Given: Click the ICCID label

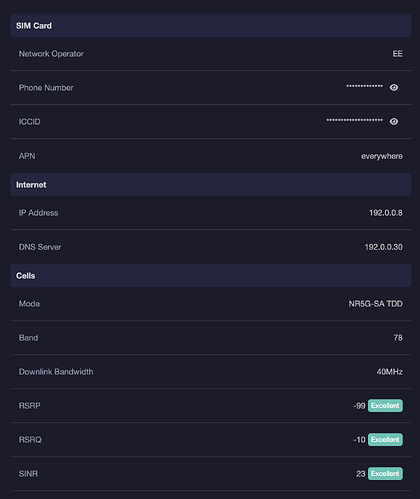Looking at the screenshot, I should coord(29,122).
